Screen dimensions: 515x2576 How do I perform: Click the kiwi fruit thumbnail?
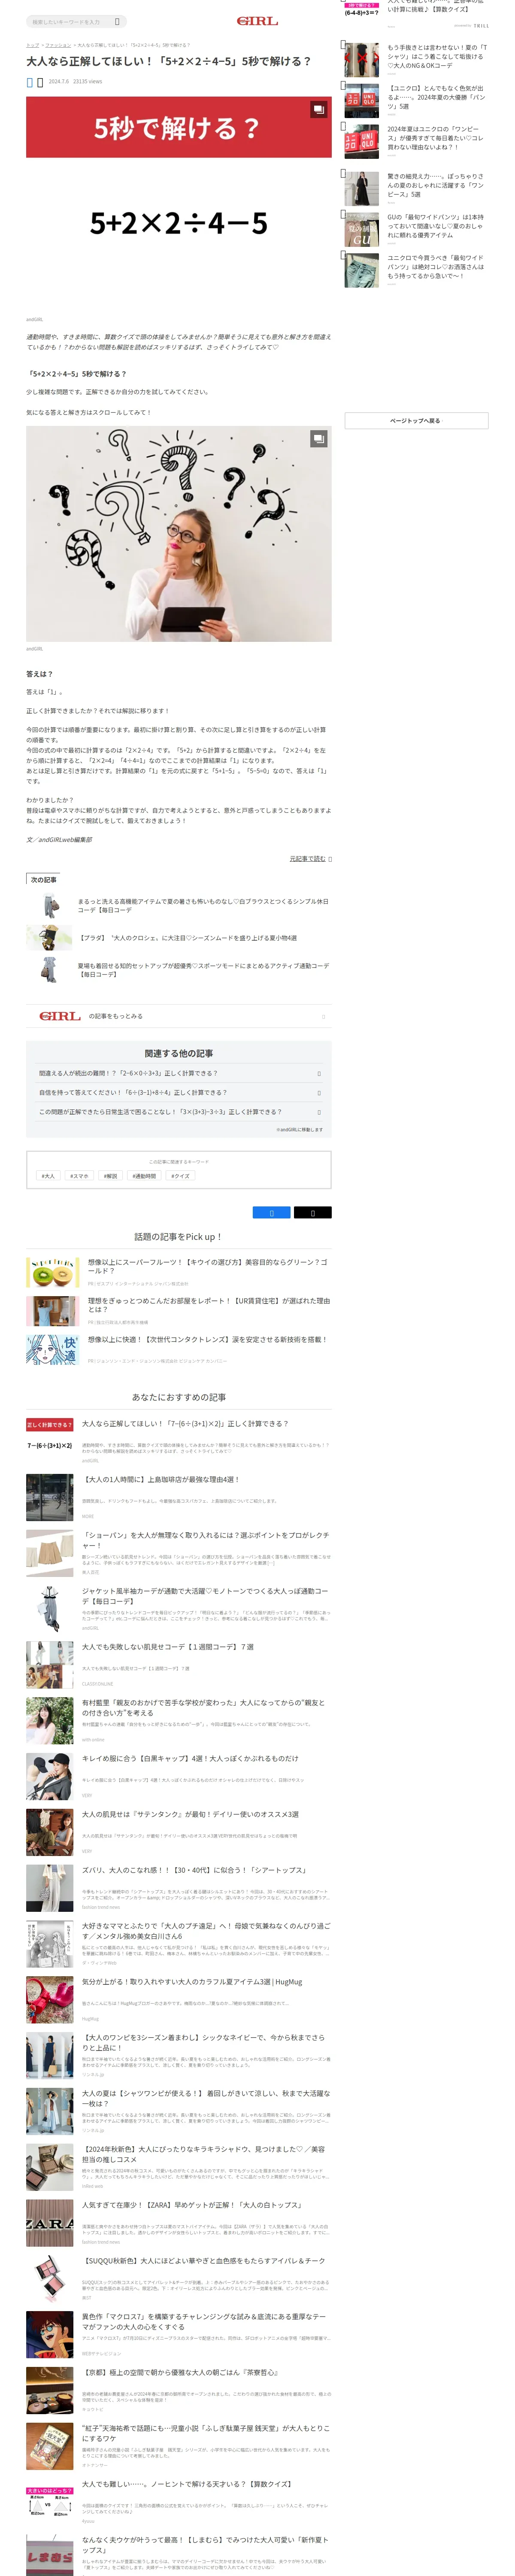tap(52, 1273)
